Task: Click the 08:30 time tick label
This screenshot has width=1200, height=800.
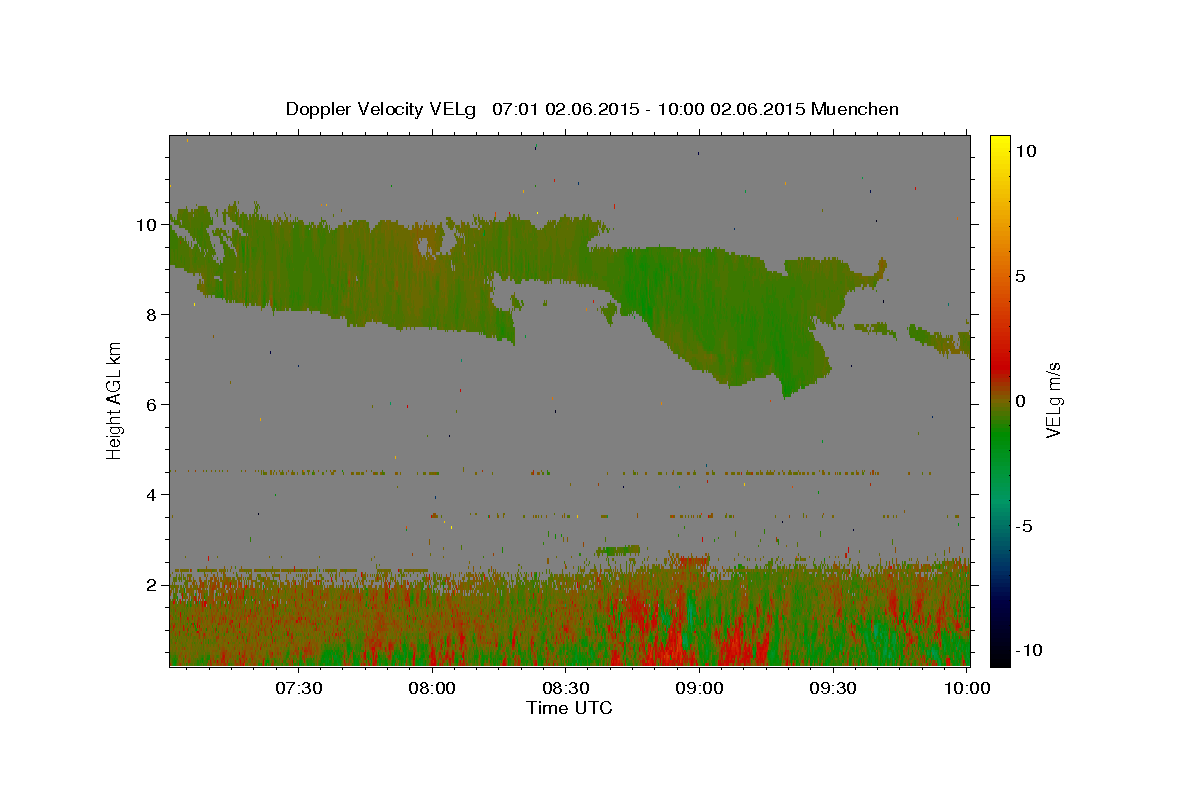Action: [566, 689]
